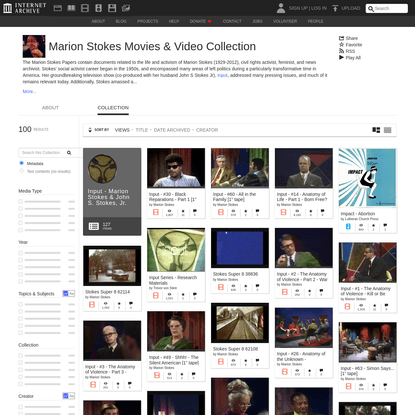Viewport: 415px width, 415px height.
Task: Open Projects in the navigation bar
Action: (148, 21)
